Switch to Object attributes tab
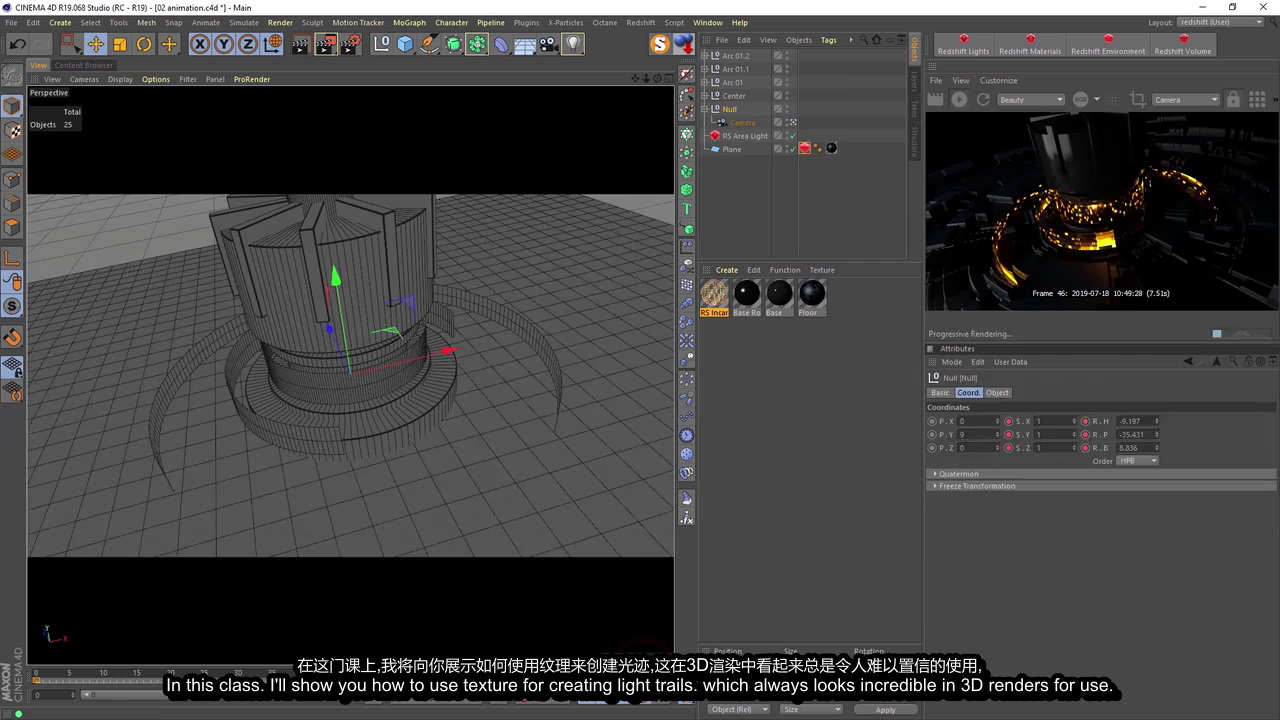Screen dimensions: 1280x720 998,393
